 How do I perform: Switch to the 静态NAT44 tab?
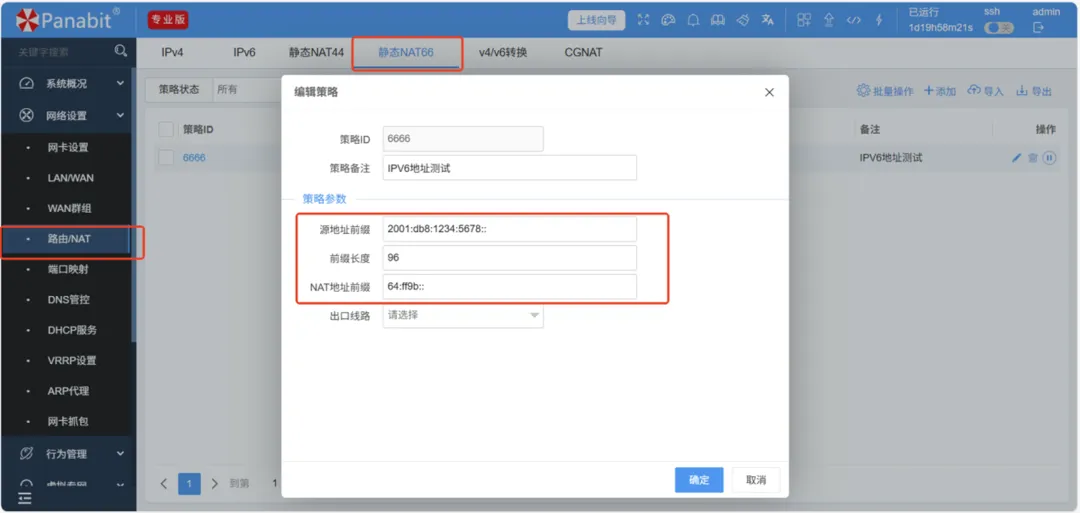[x=315, y=52]
